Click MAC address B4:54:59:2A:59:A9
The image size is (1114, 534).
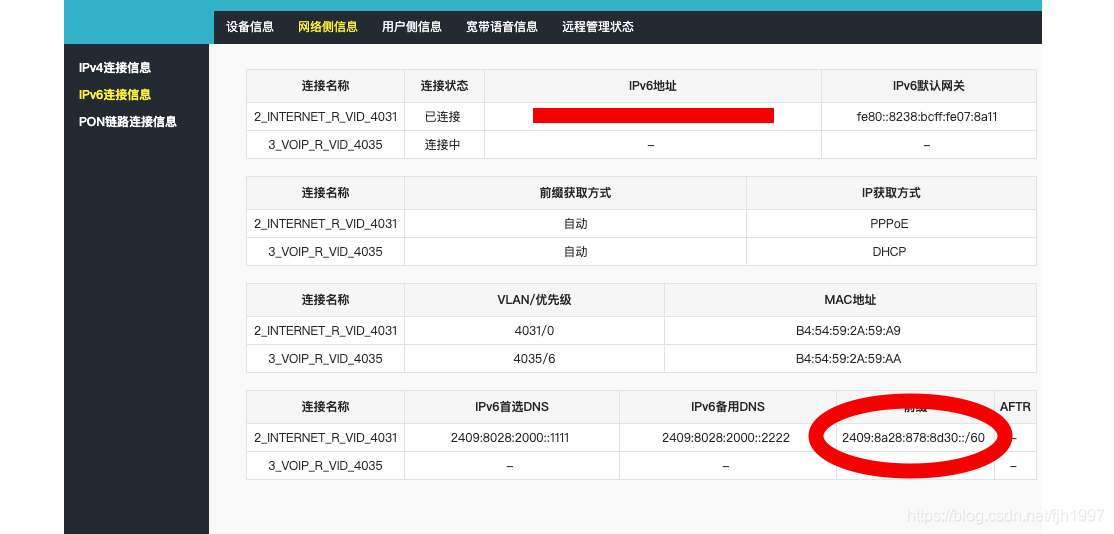(848, 331)
